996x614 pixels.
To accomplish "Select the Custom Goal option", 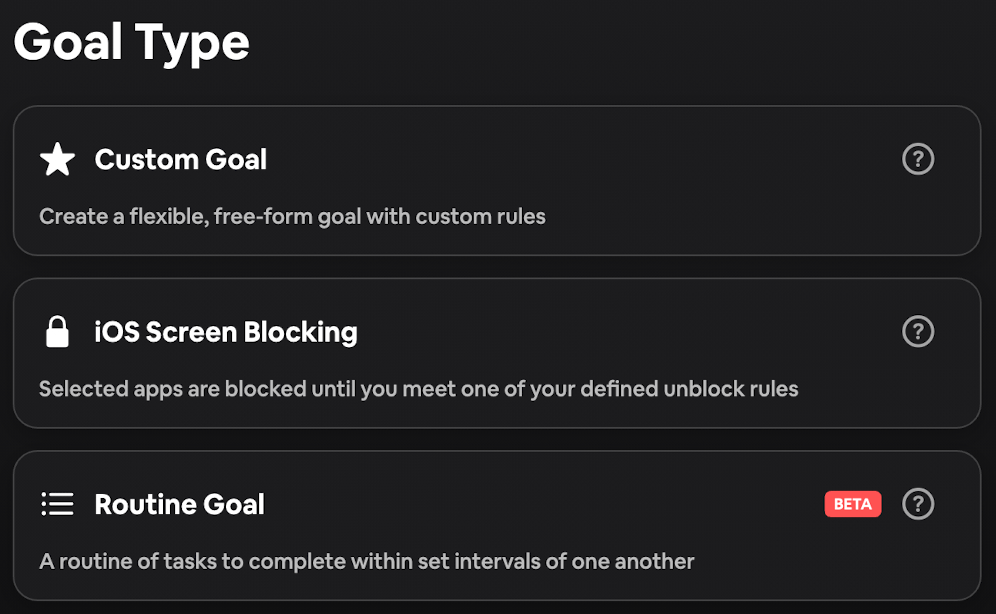I will click(x=497, y=180).
